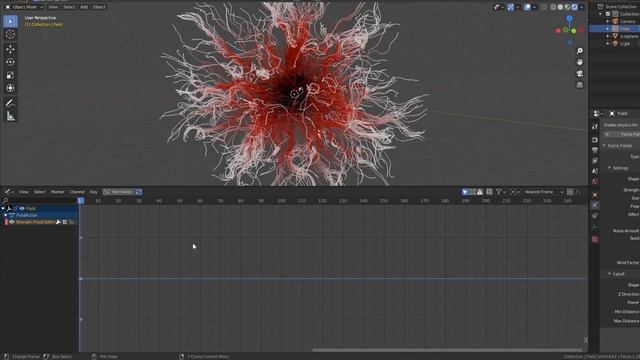Open the Scene properties tab

coord(595,171)
